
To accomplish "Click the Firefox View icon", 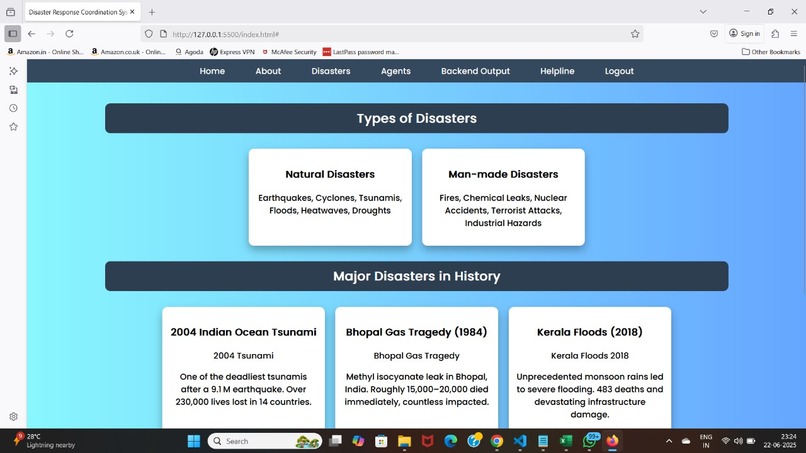I will [x=10, y=12].
